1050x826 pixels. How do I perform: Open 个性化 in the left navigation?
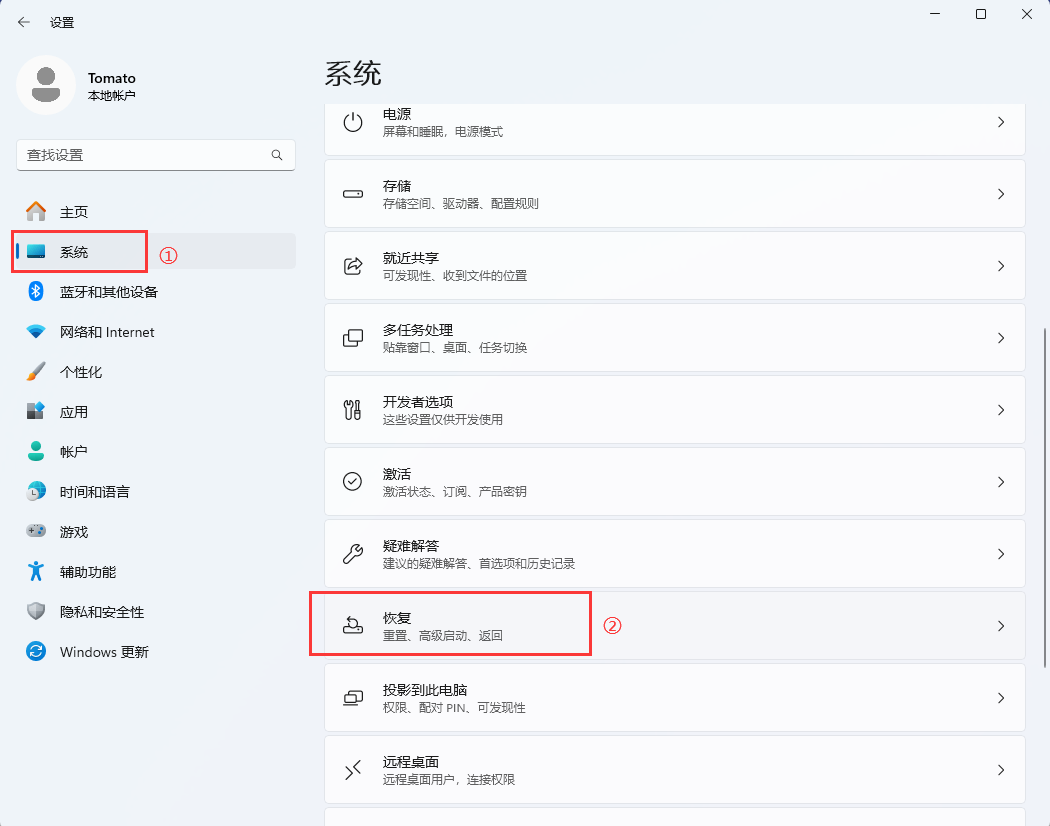click(x=80, y=372)
